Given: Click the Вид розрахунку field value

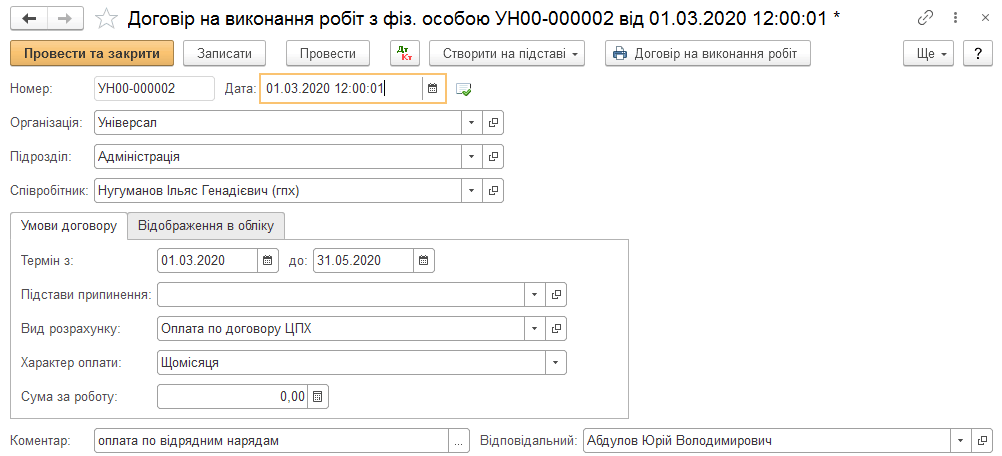Looking at the screenshot, I should [341, 328].
